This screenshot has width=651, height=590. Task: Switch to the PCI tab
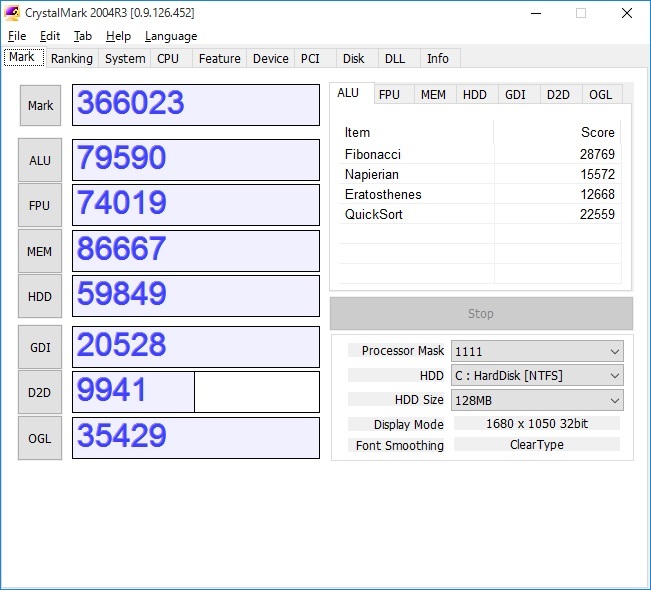pos(315,59)
